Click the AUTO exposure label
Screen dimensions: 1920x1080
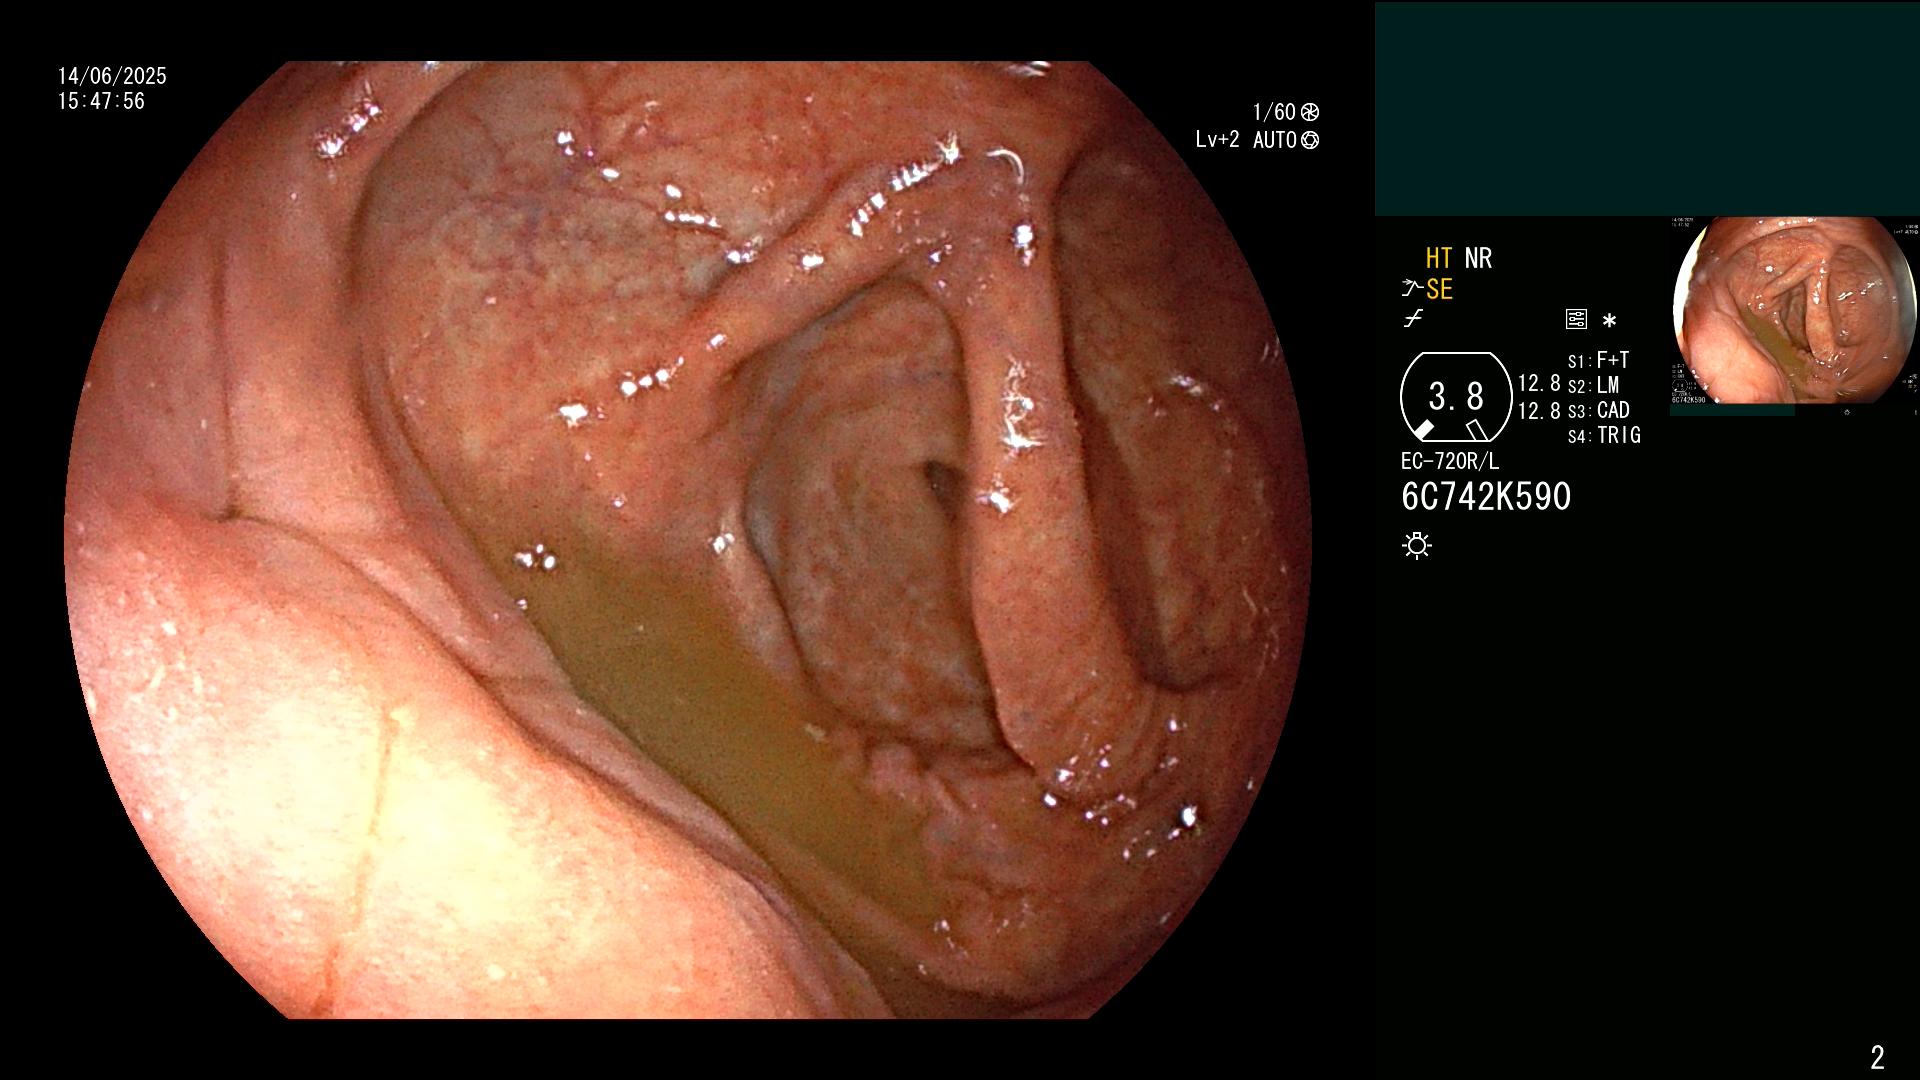(1275, 140)
